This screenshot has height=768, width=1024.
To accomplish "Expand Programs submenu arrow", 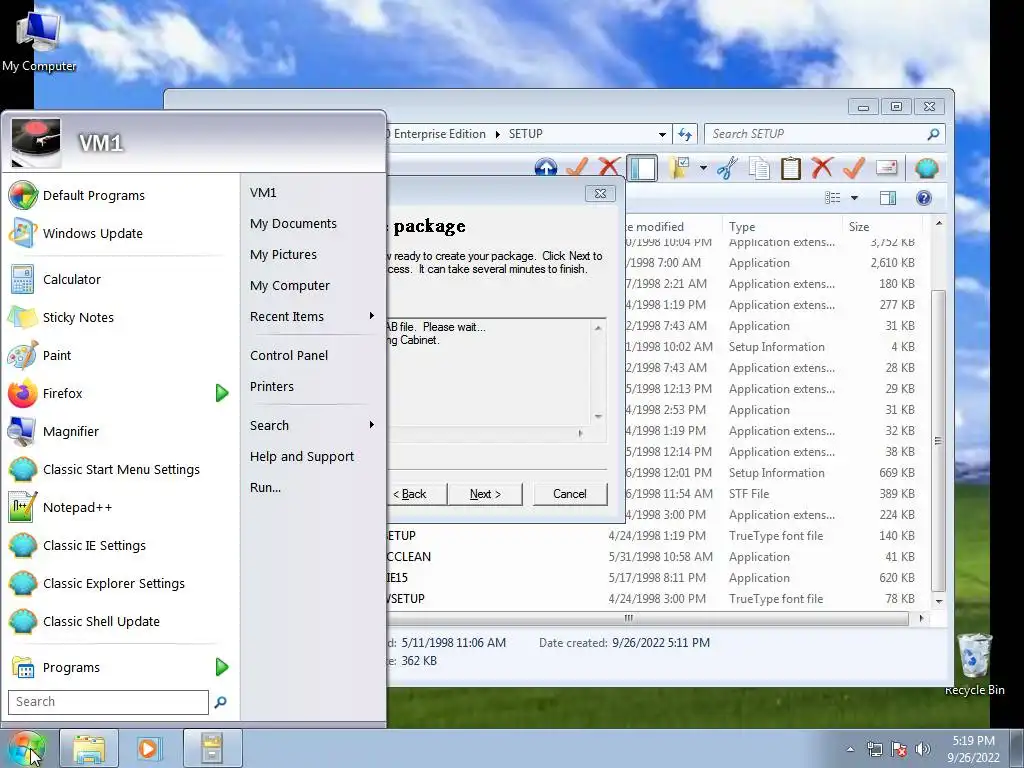I will [221, 667].
